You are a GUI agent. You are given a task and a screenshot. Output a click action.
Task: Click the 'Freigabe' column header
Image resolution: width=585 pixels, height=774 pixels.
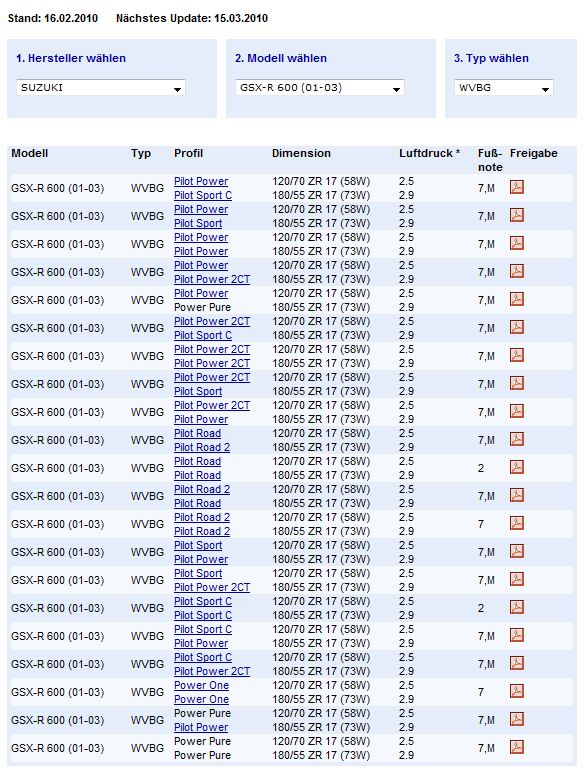(x=534, y=154)
